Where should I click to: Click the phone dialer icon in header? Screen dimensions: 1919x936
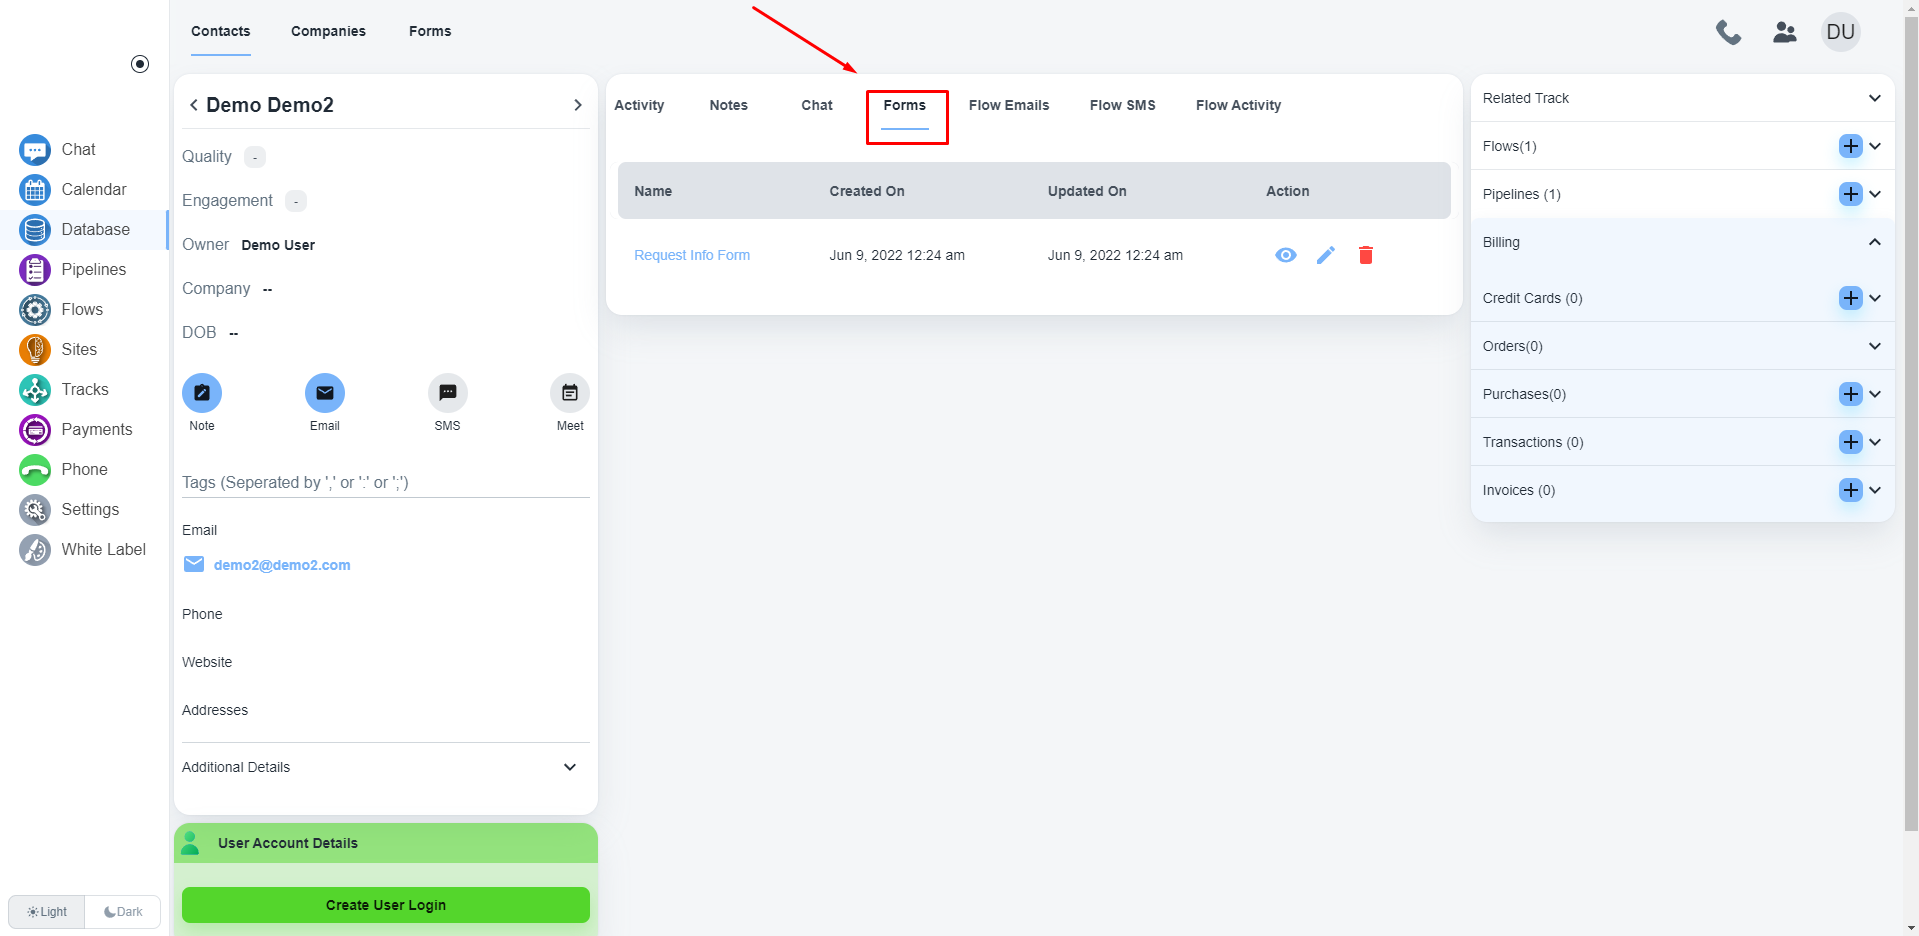(1728, 33)
